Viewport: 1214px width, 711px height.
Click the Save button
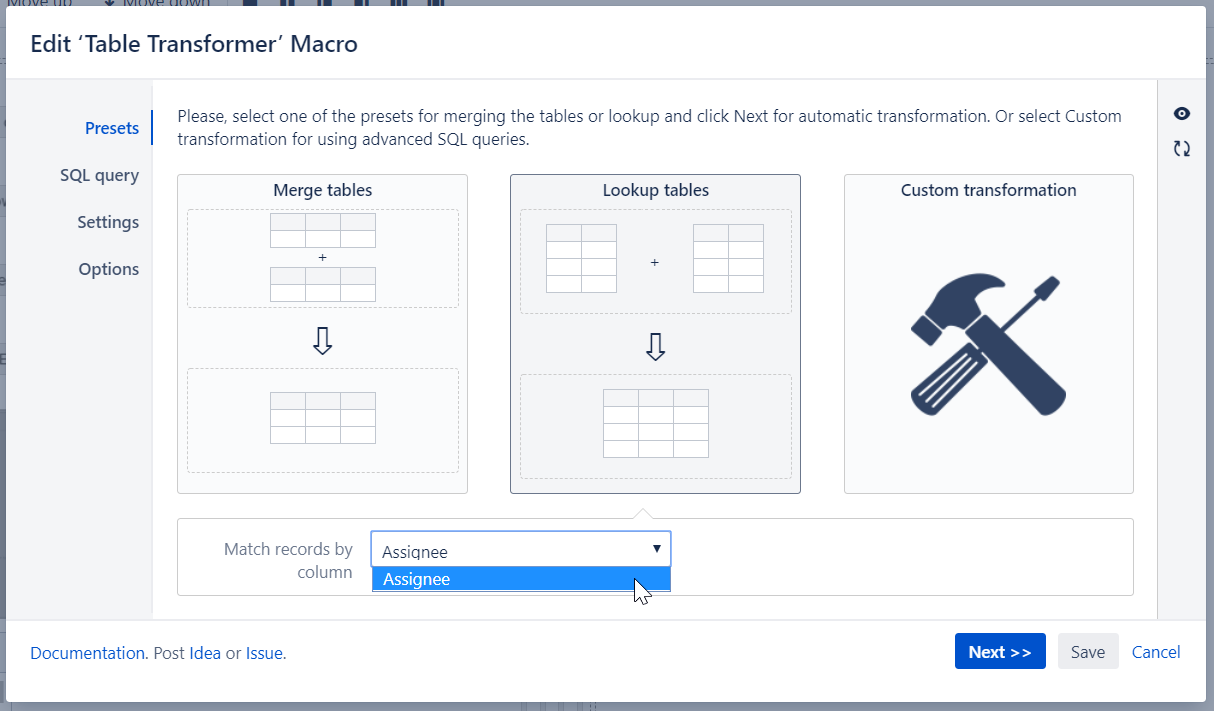pos(1087,652)
